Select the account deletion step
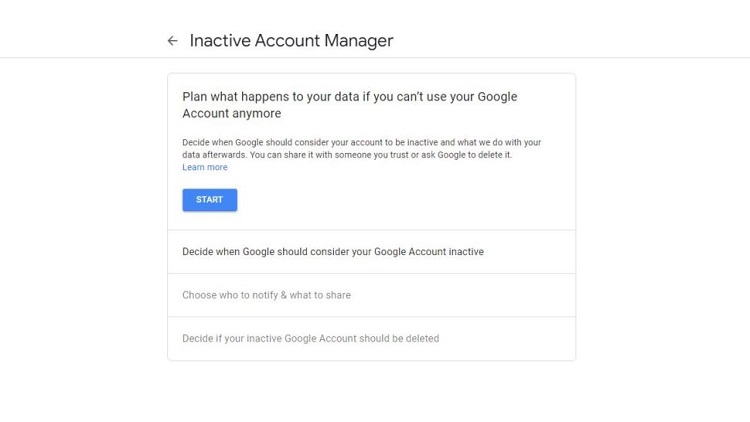Screen dimensions: 750x422 (310, 338)
